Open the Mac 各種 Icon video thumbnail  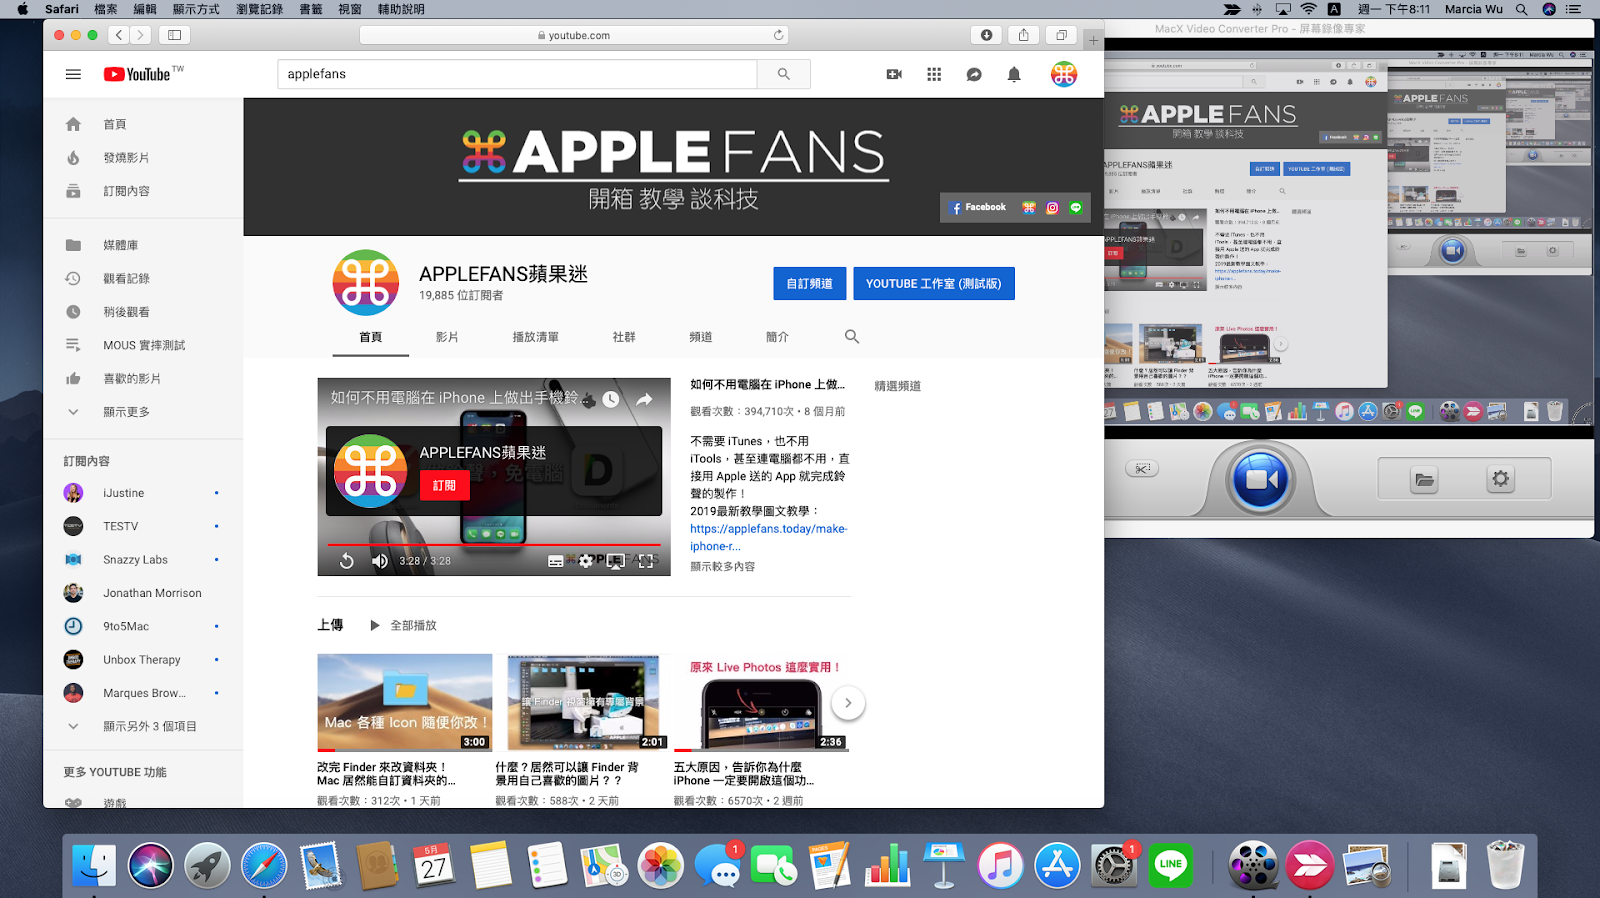405,702
